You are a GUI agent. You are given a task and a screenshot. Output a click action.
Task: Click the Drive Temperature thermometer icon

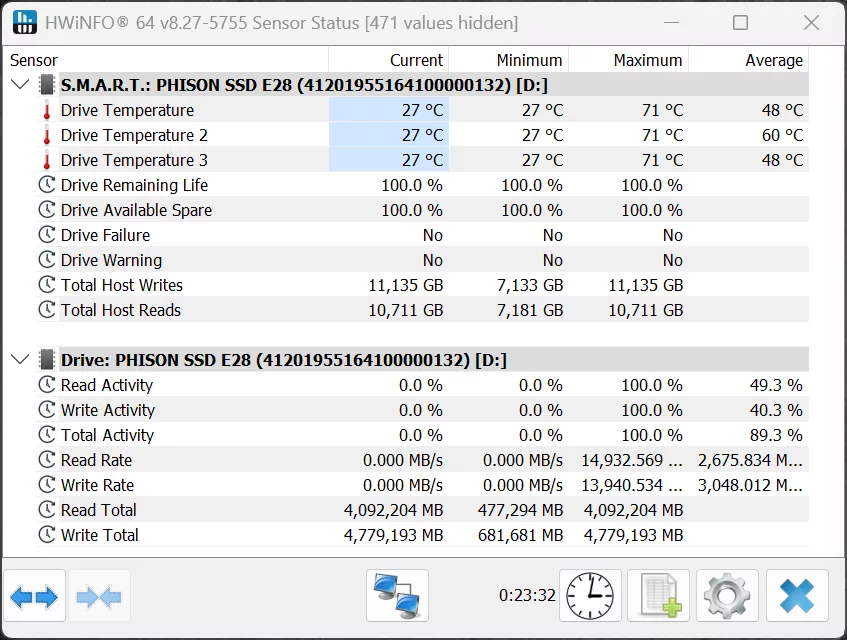tap(47, 110)
